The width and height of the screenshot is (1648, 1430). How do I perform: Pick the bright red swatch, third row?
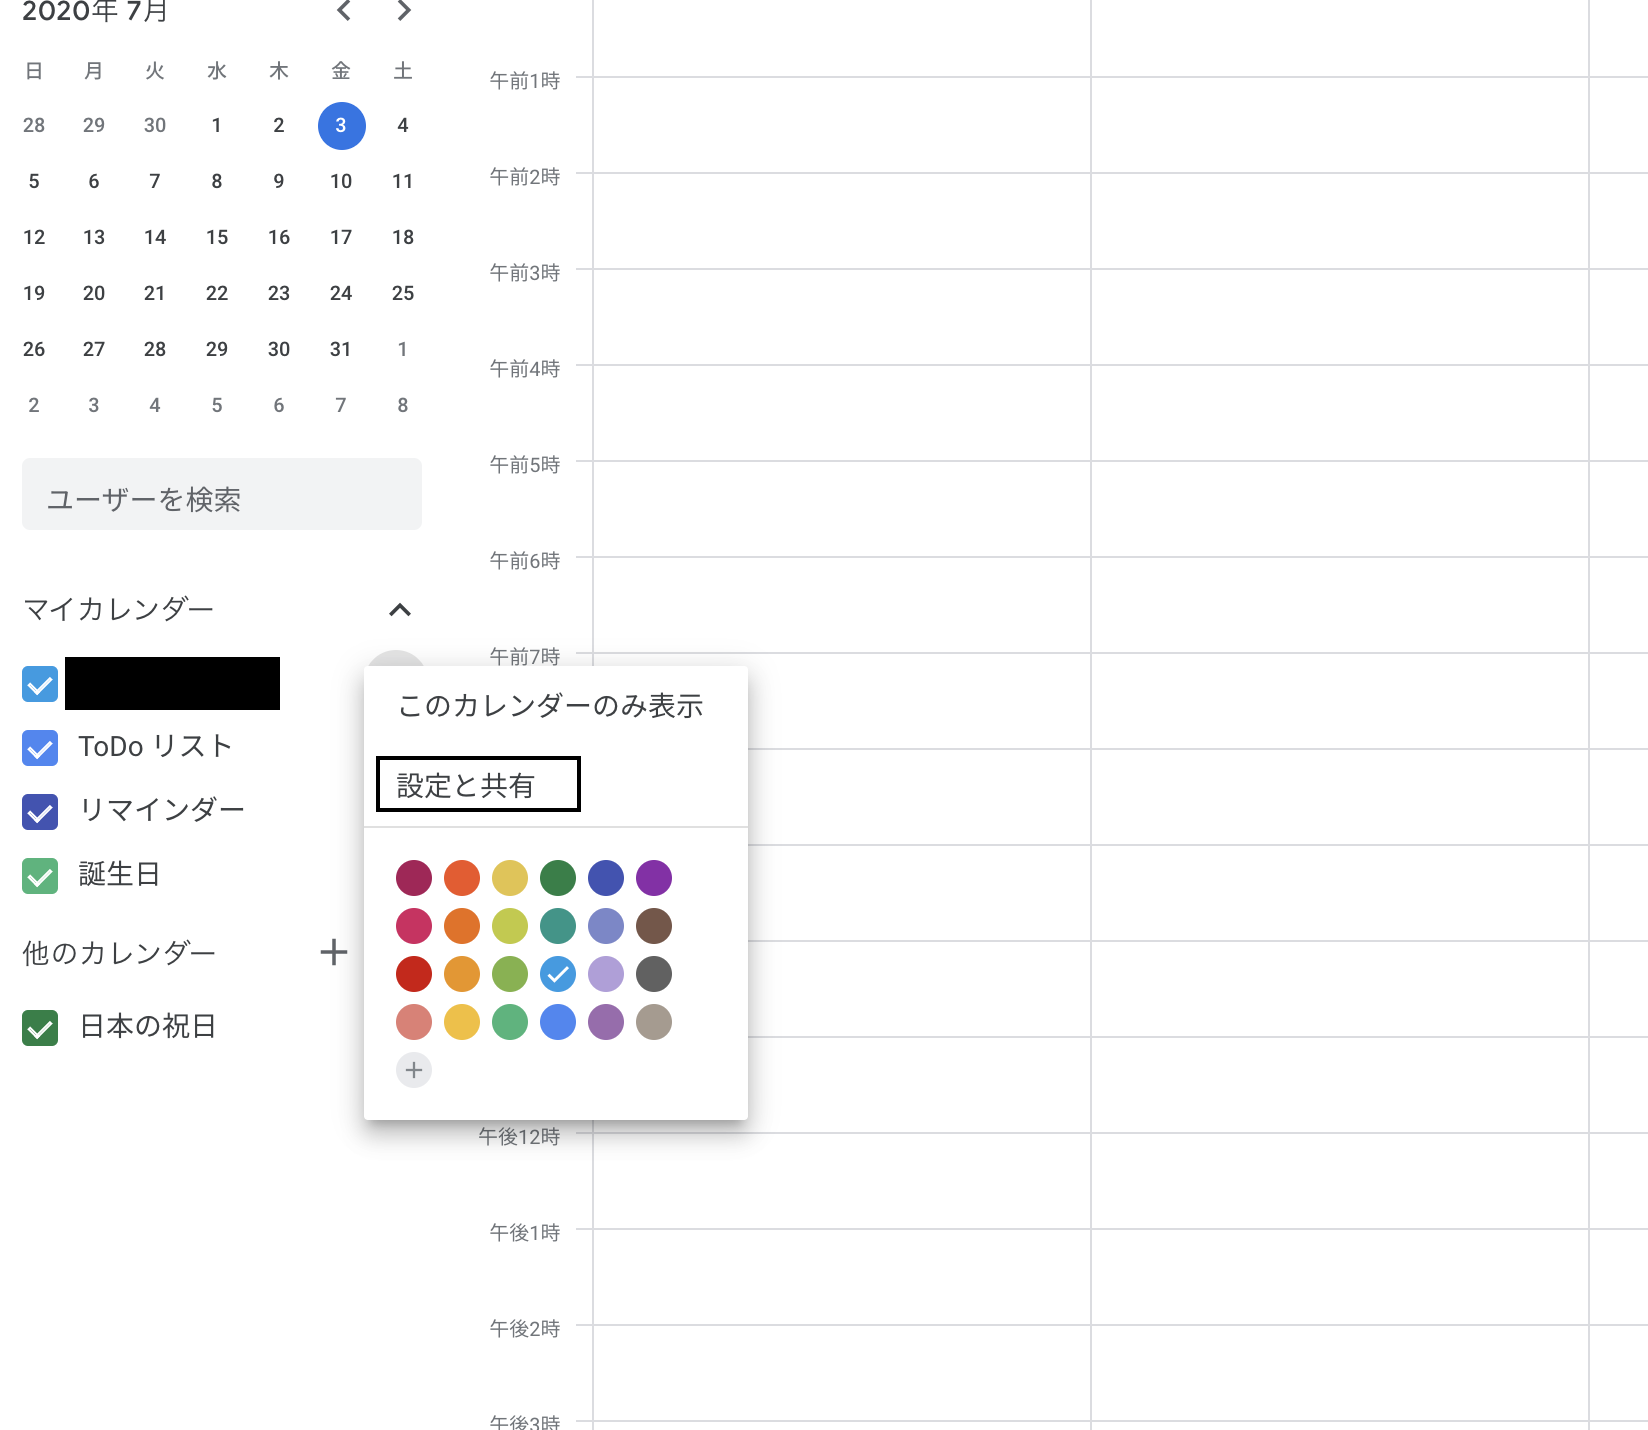click(x=414, y=974)
